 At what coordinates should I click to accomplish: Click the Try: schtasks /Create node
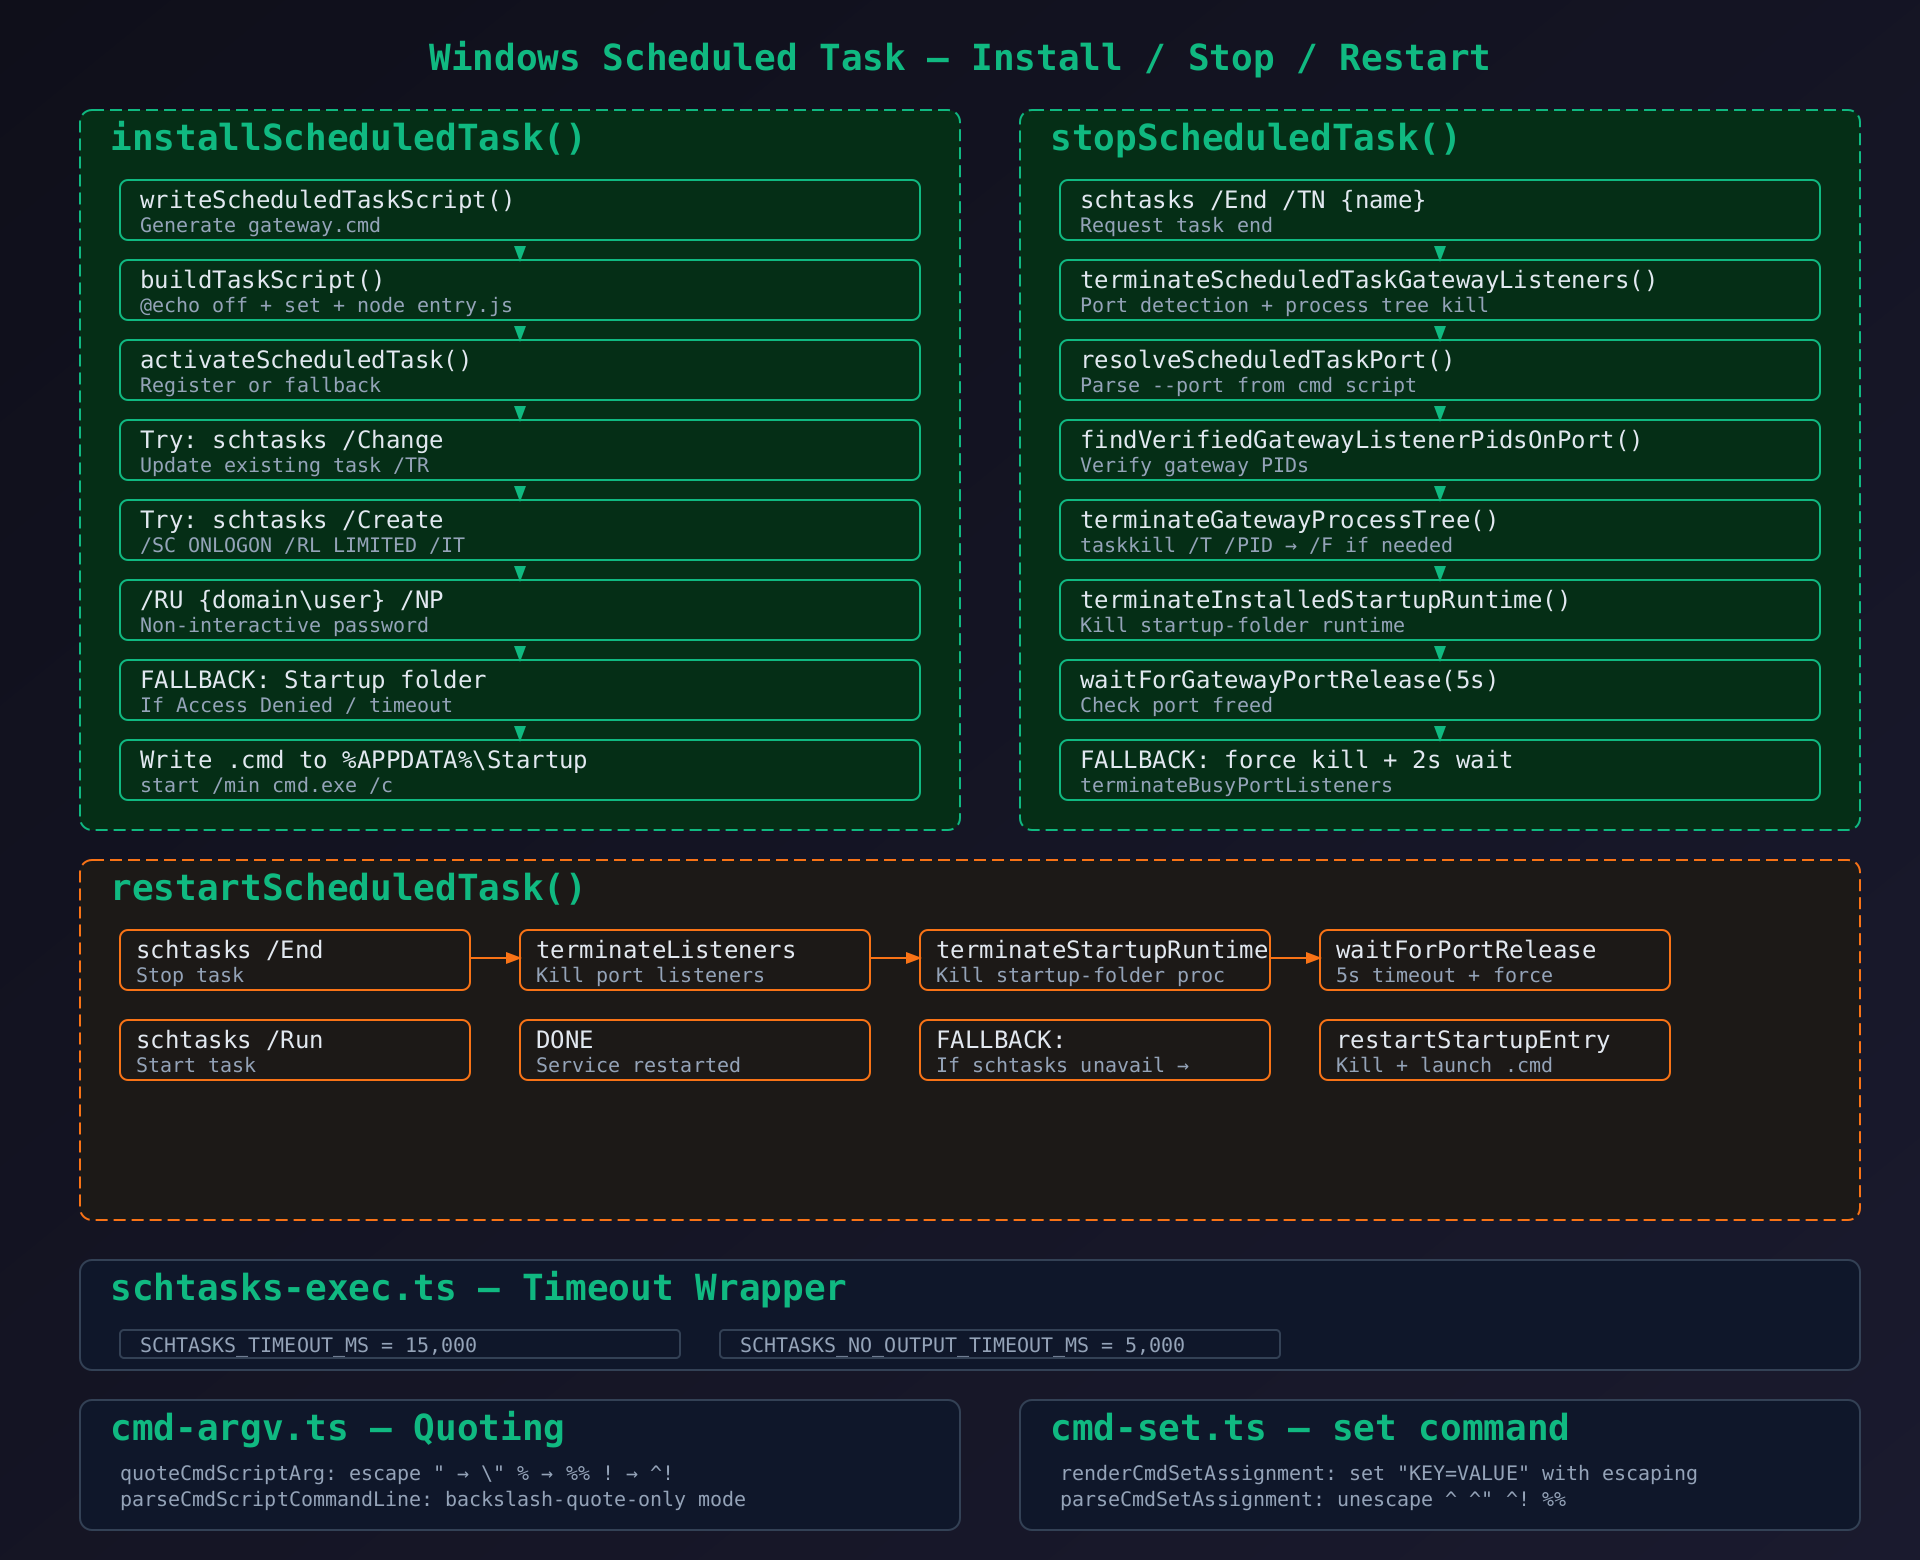coord(519,530)
